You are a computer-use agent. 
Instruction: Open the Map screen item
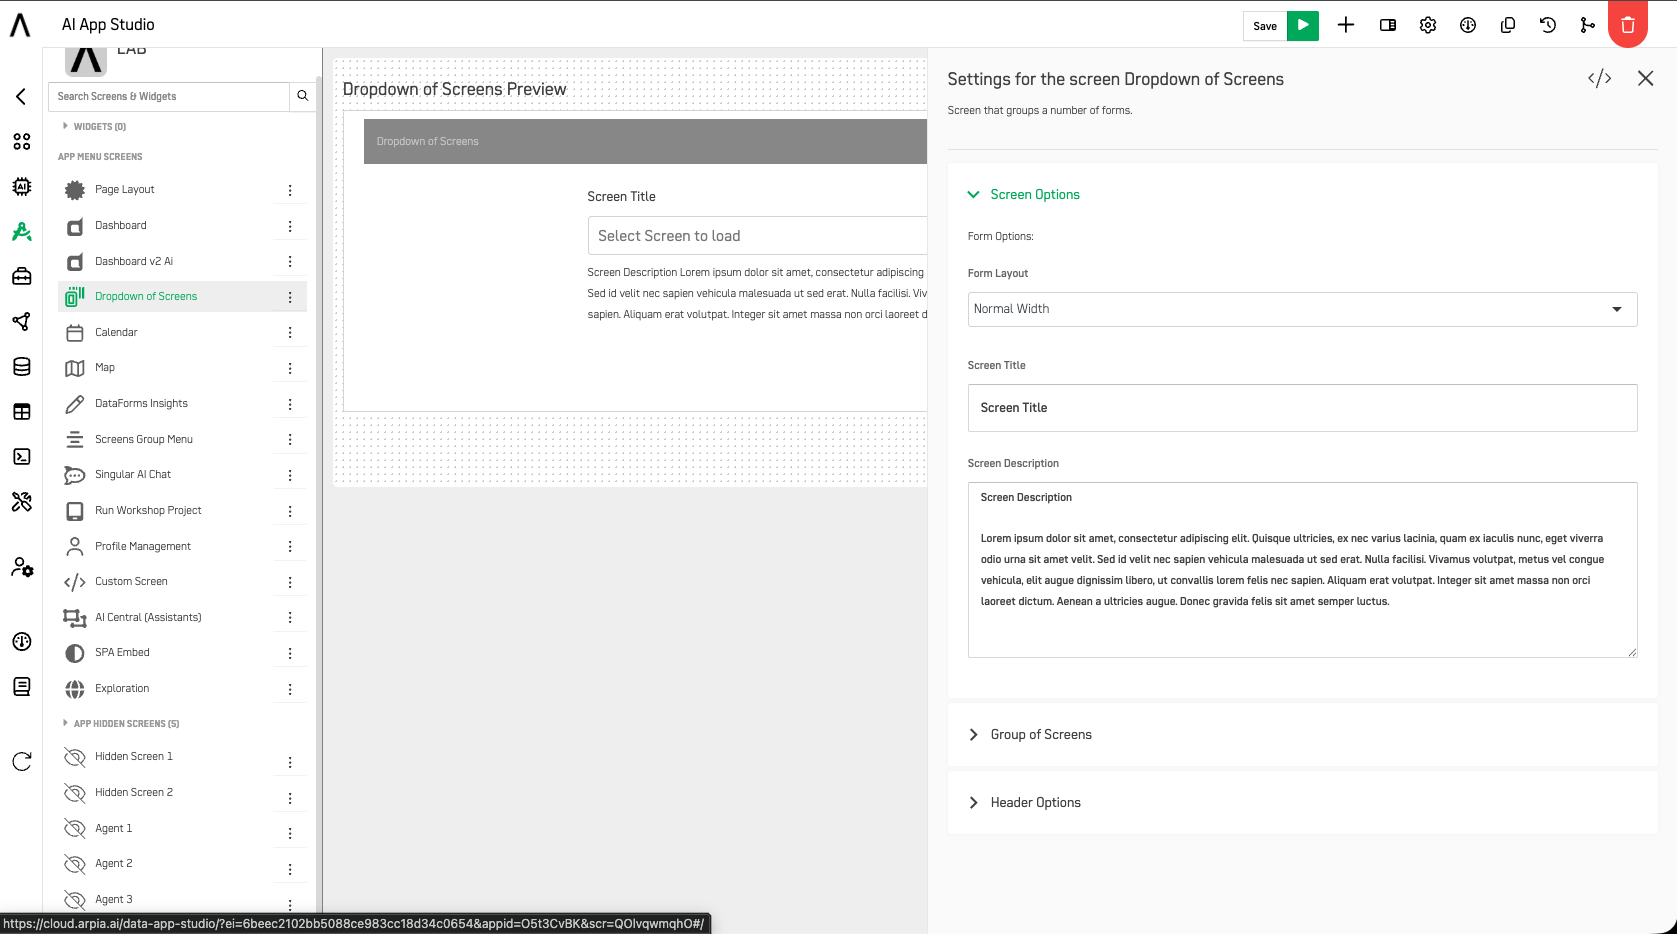point(105,368)
